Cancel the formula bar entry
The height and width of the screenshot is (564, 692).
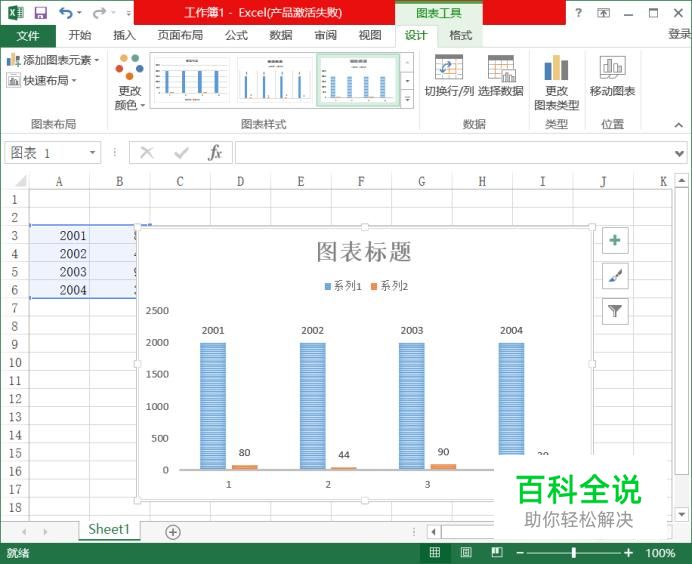pyautogui.click(x=147, y=153)
